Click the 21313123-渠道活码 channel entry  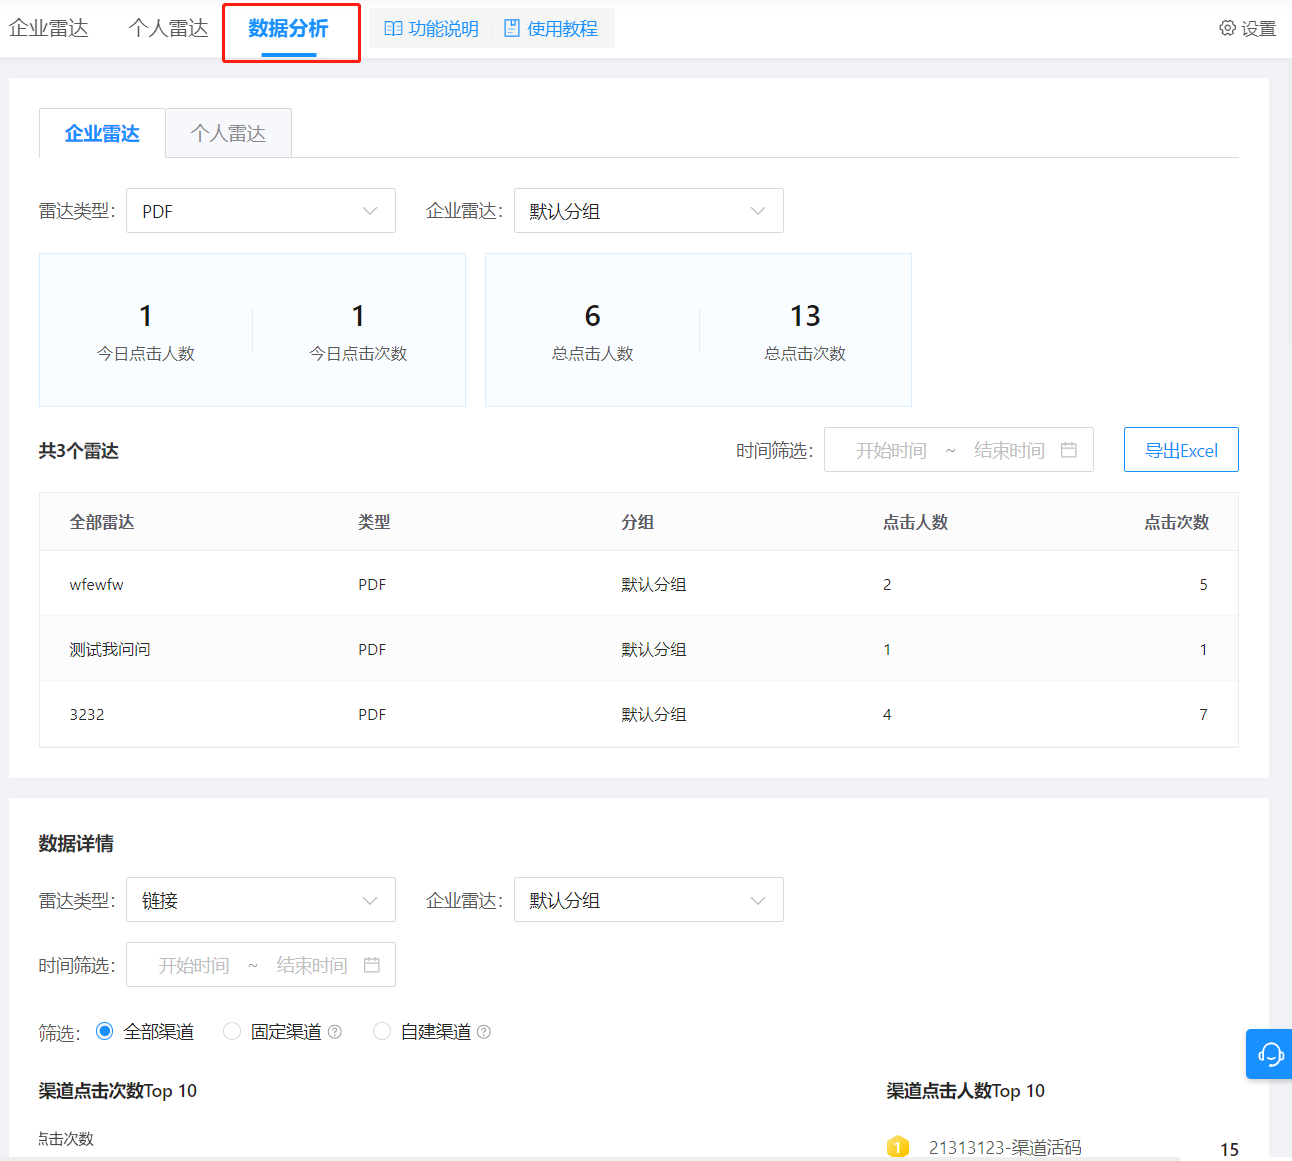click(1005, 1147)
